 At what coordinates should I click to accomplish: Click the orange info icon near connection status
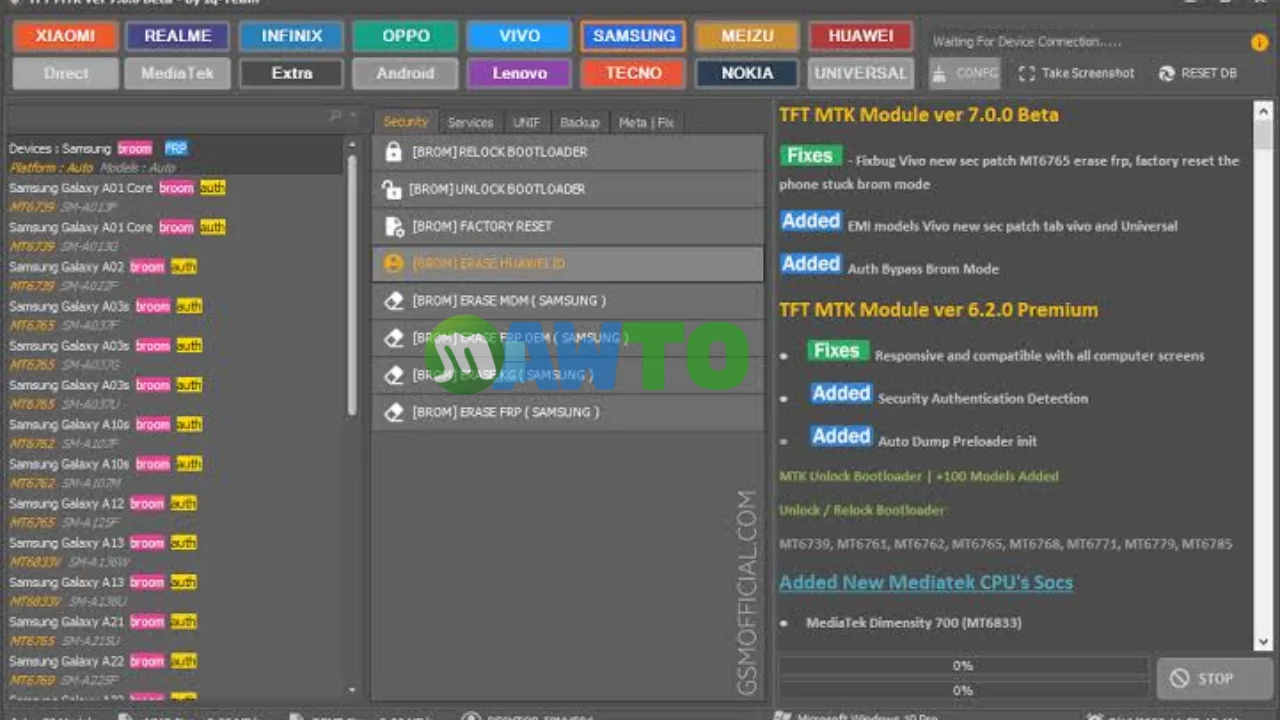coord(1259,42)
